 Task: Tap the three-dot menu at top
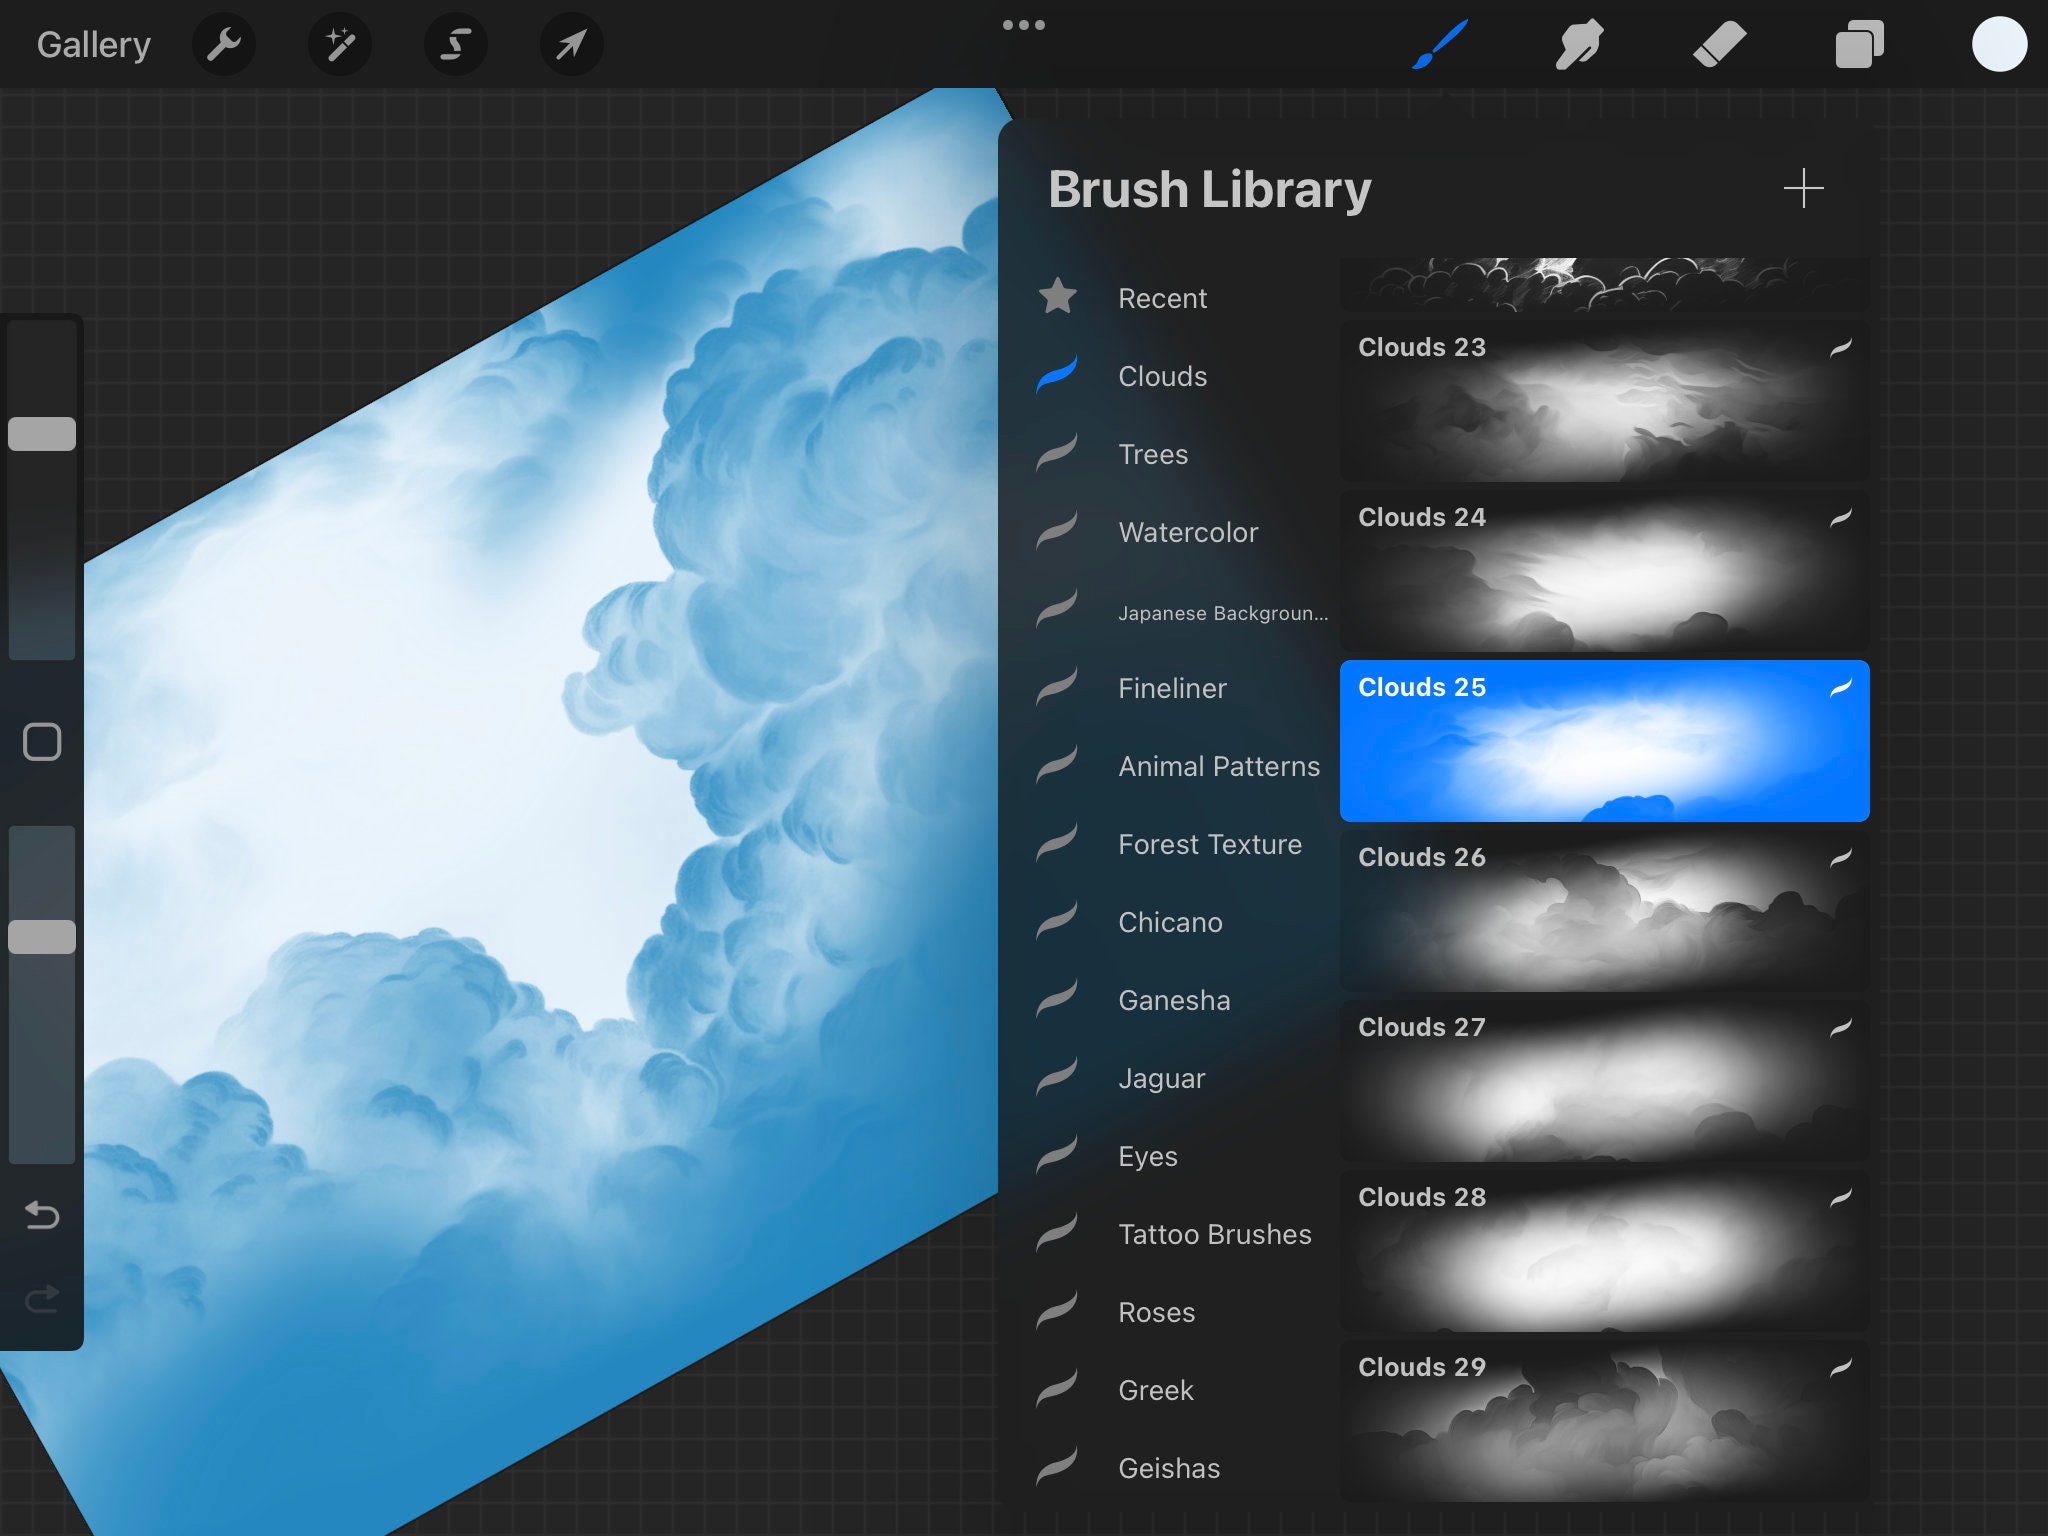[x=1024, y=25]
